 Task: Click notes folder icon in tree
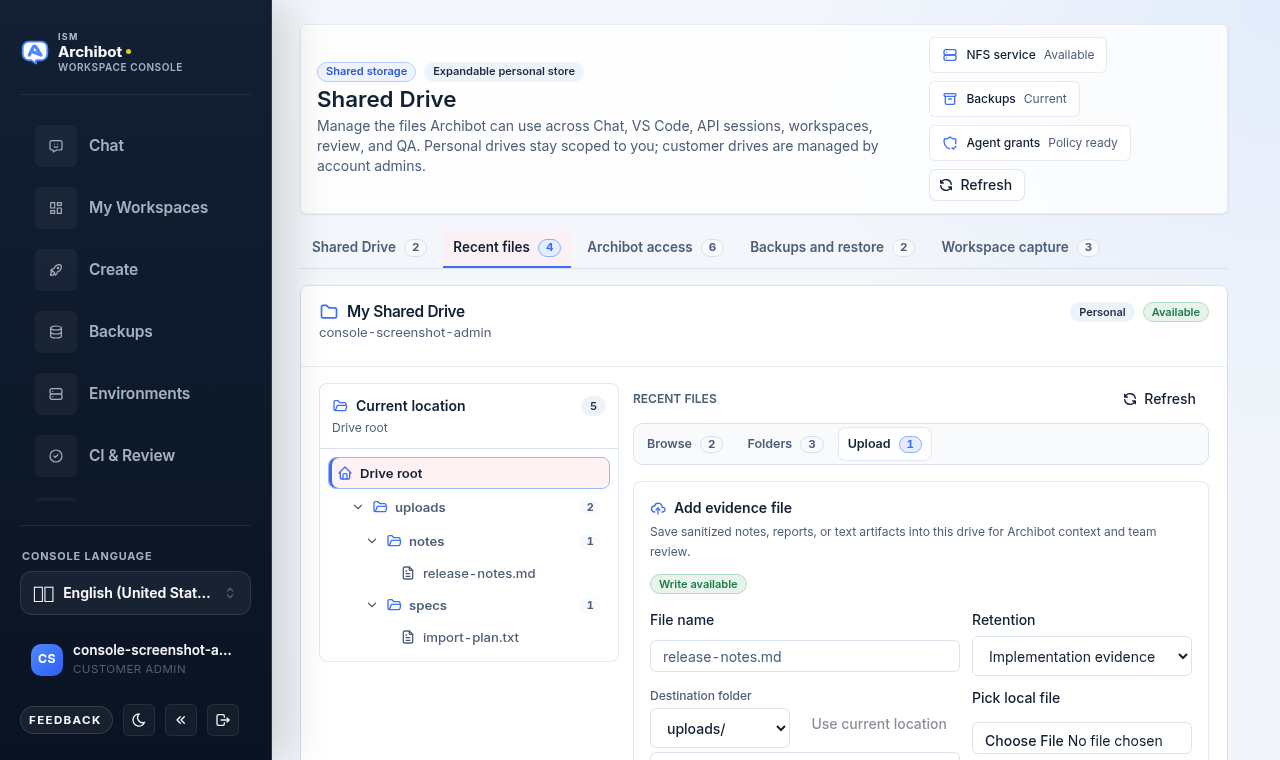click(394, 541)
